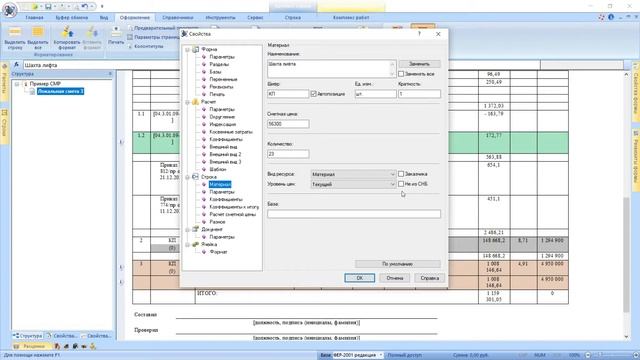Click the 'База' text field in the dialog
Viewport: 640px width, 360px height.
click(x=354, y=214)
